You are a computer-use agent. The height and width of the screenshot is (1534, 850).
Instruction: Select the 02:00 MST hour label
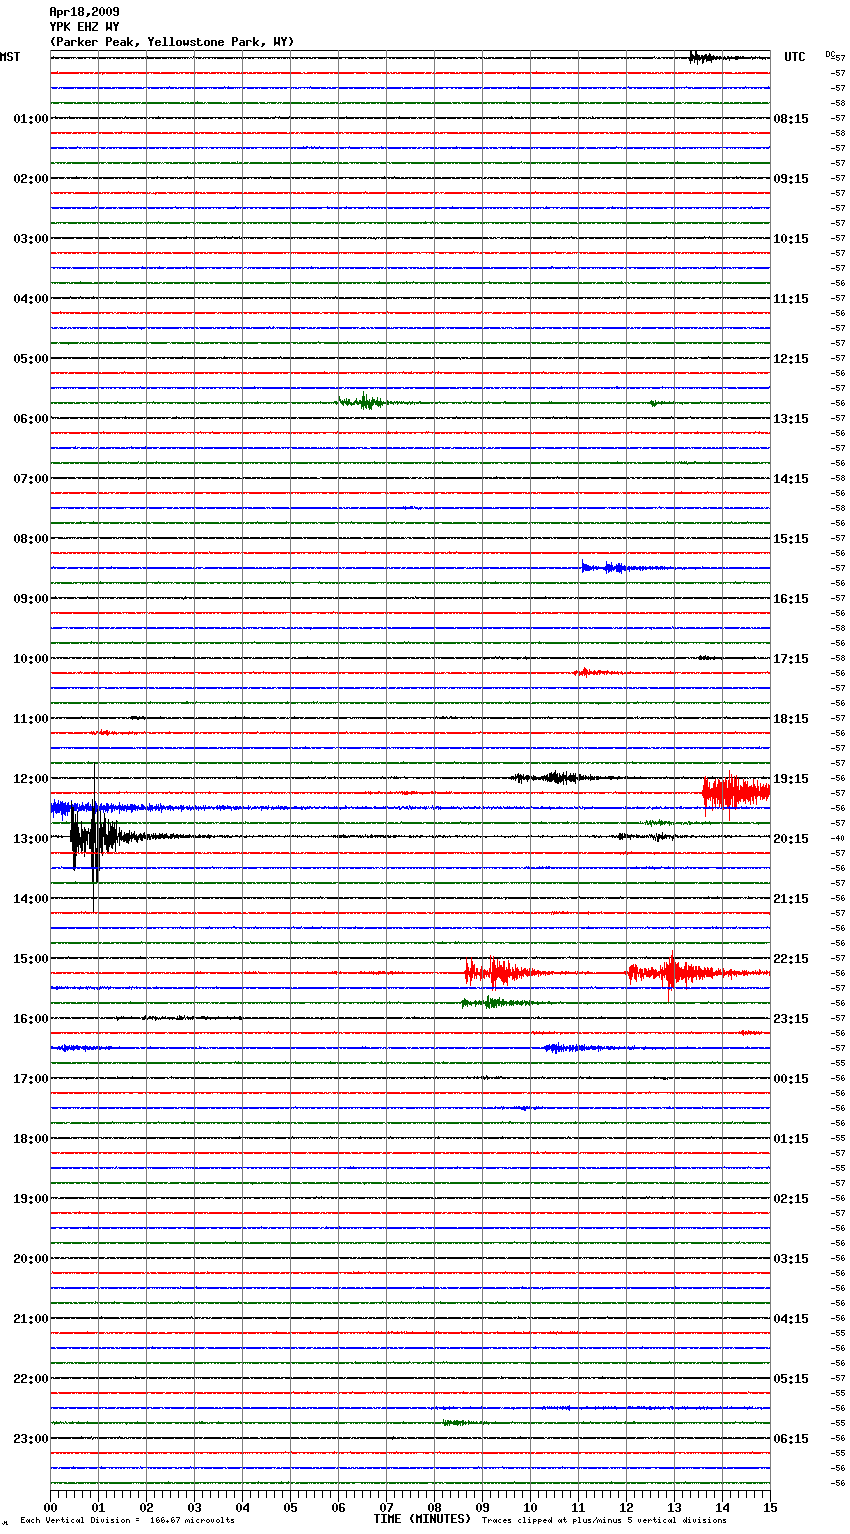(30, 179)
